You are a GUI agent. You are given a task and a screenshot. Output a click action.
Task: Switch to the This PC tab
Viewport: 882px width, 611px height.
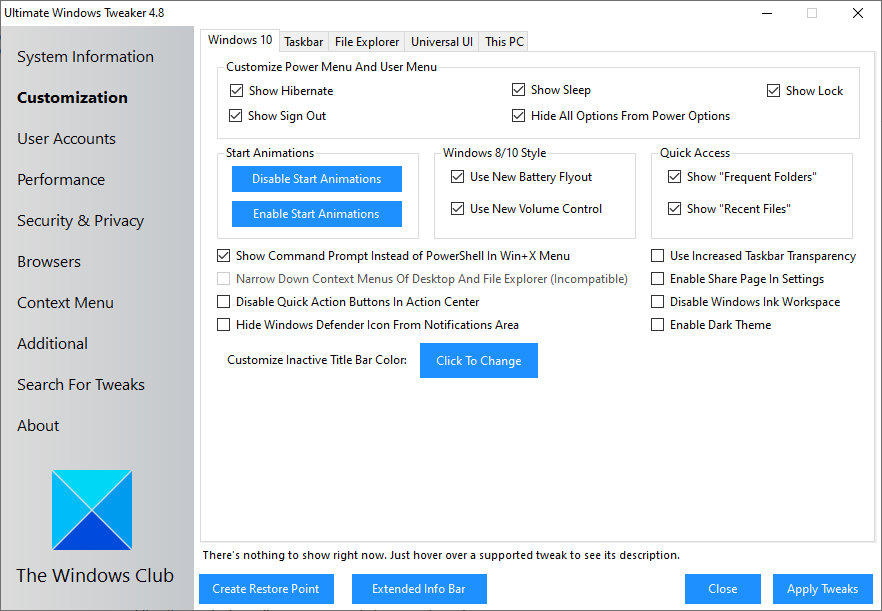click(503, 41)
